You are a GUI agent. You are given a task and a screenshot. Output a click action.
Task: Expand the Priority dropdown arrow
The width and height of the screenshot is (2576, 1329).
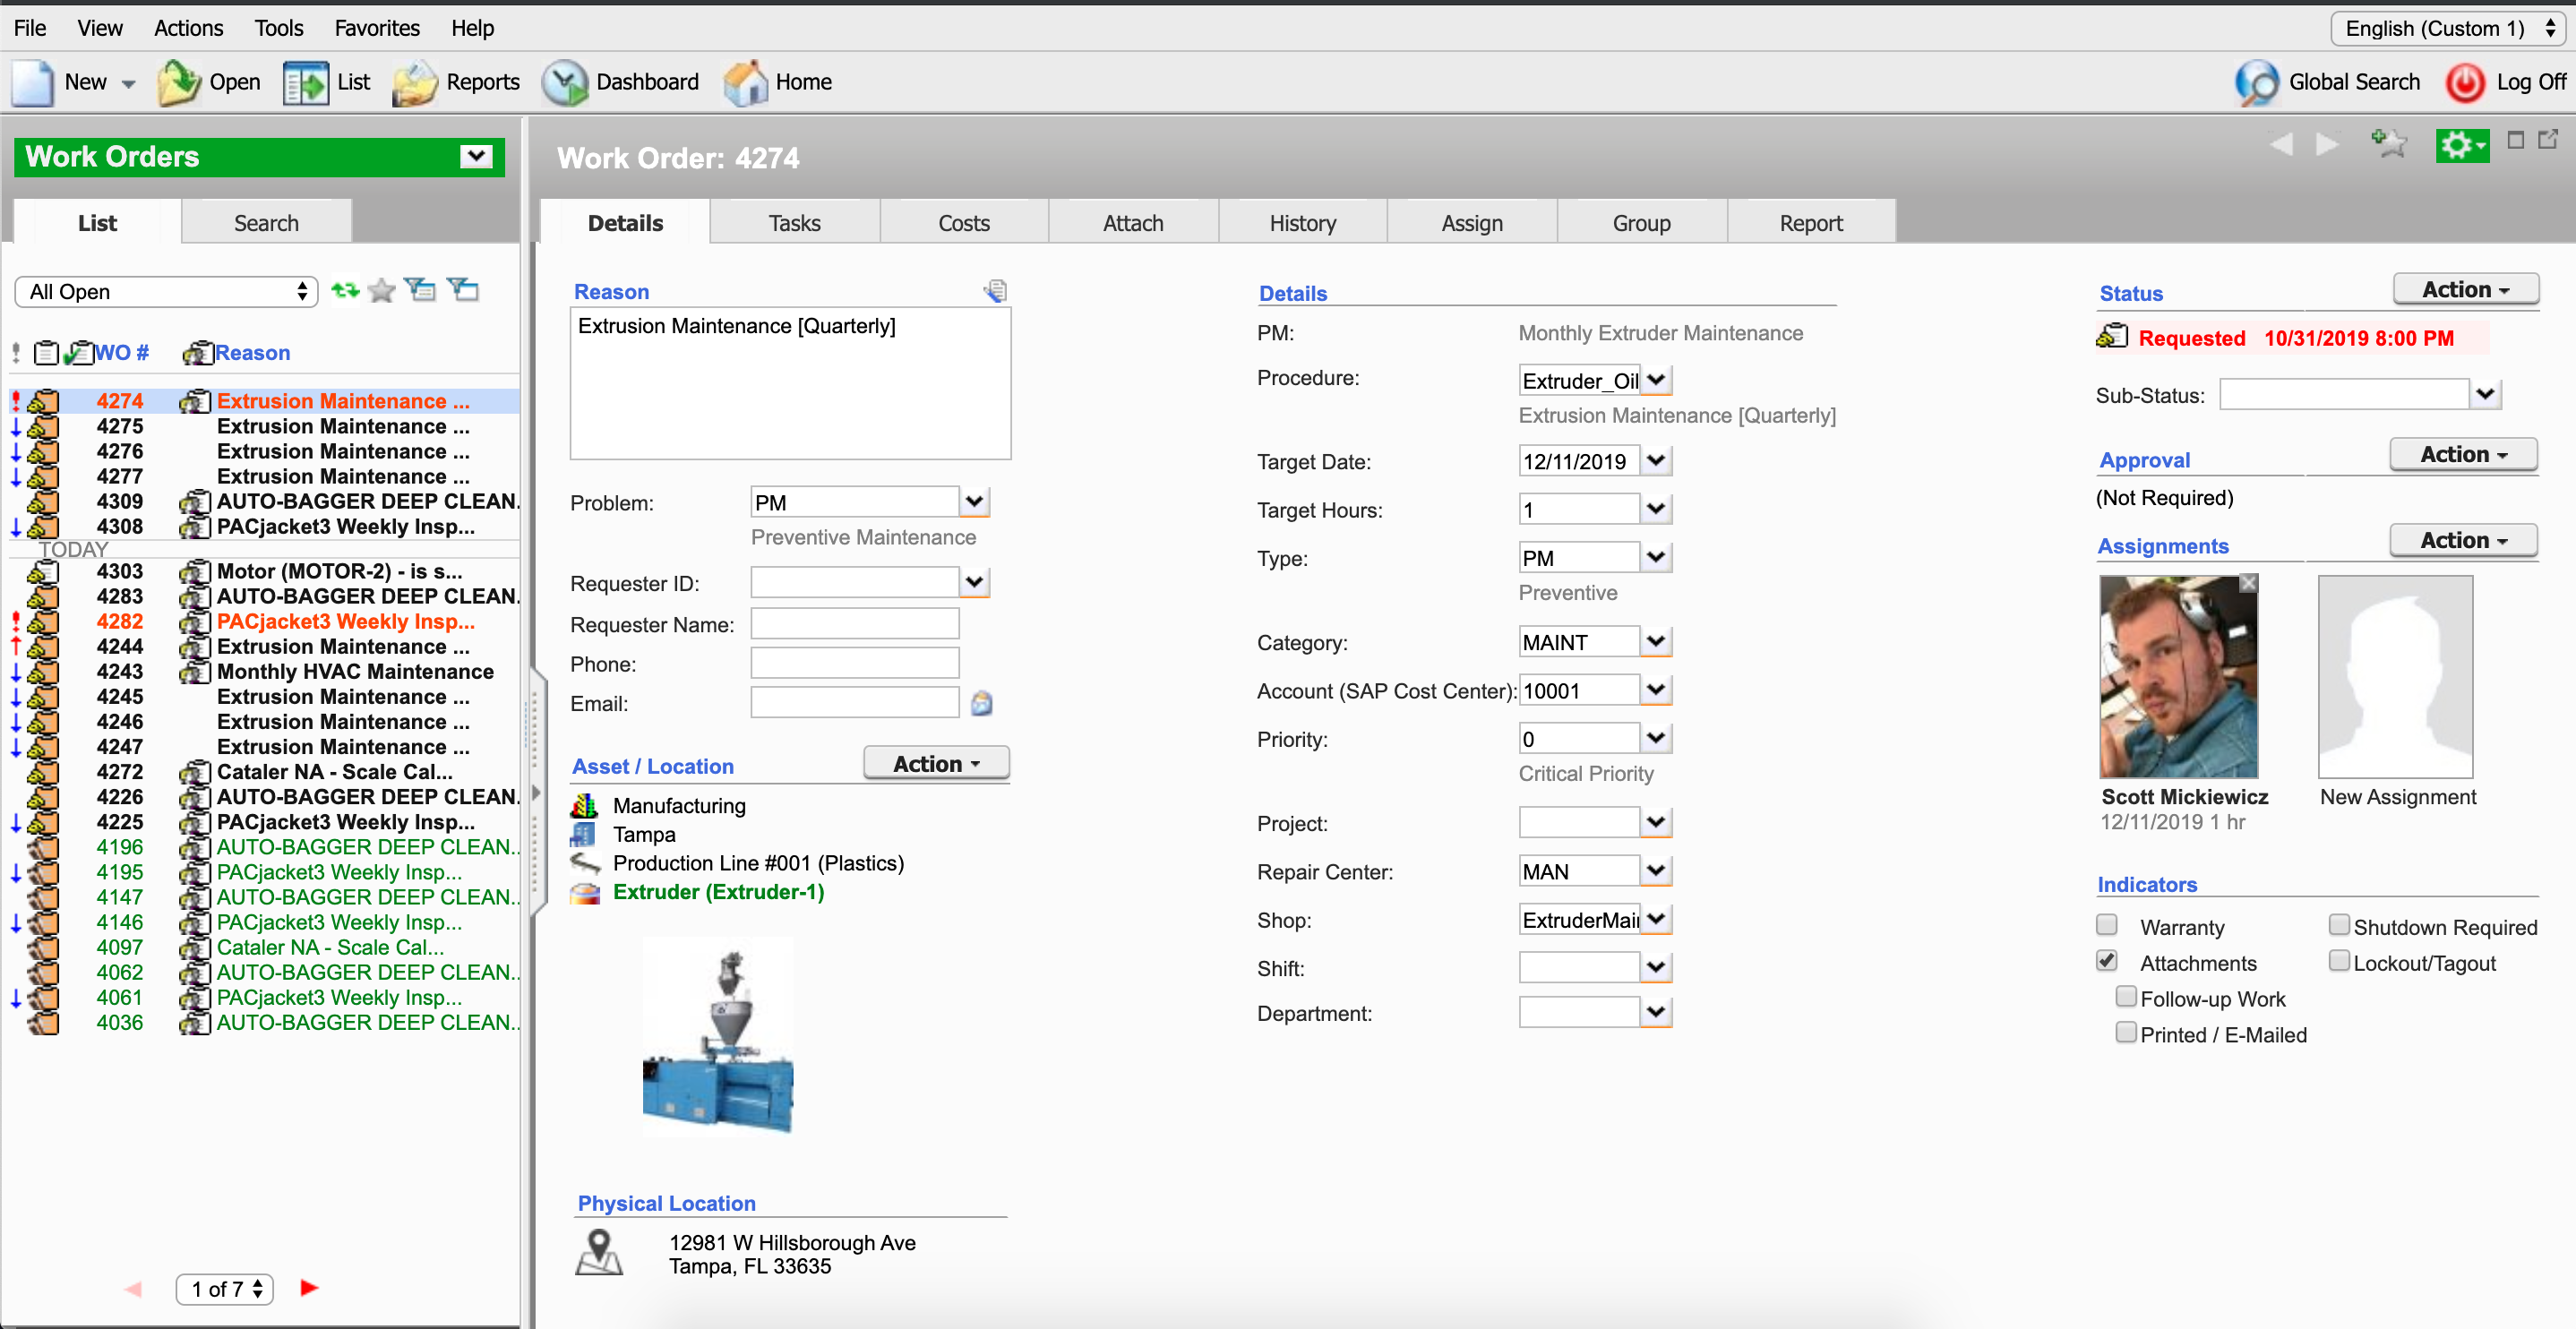1656,738
